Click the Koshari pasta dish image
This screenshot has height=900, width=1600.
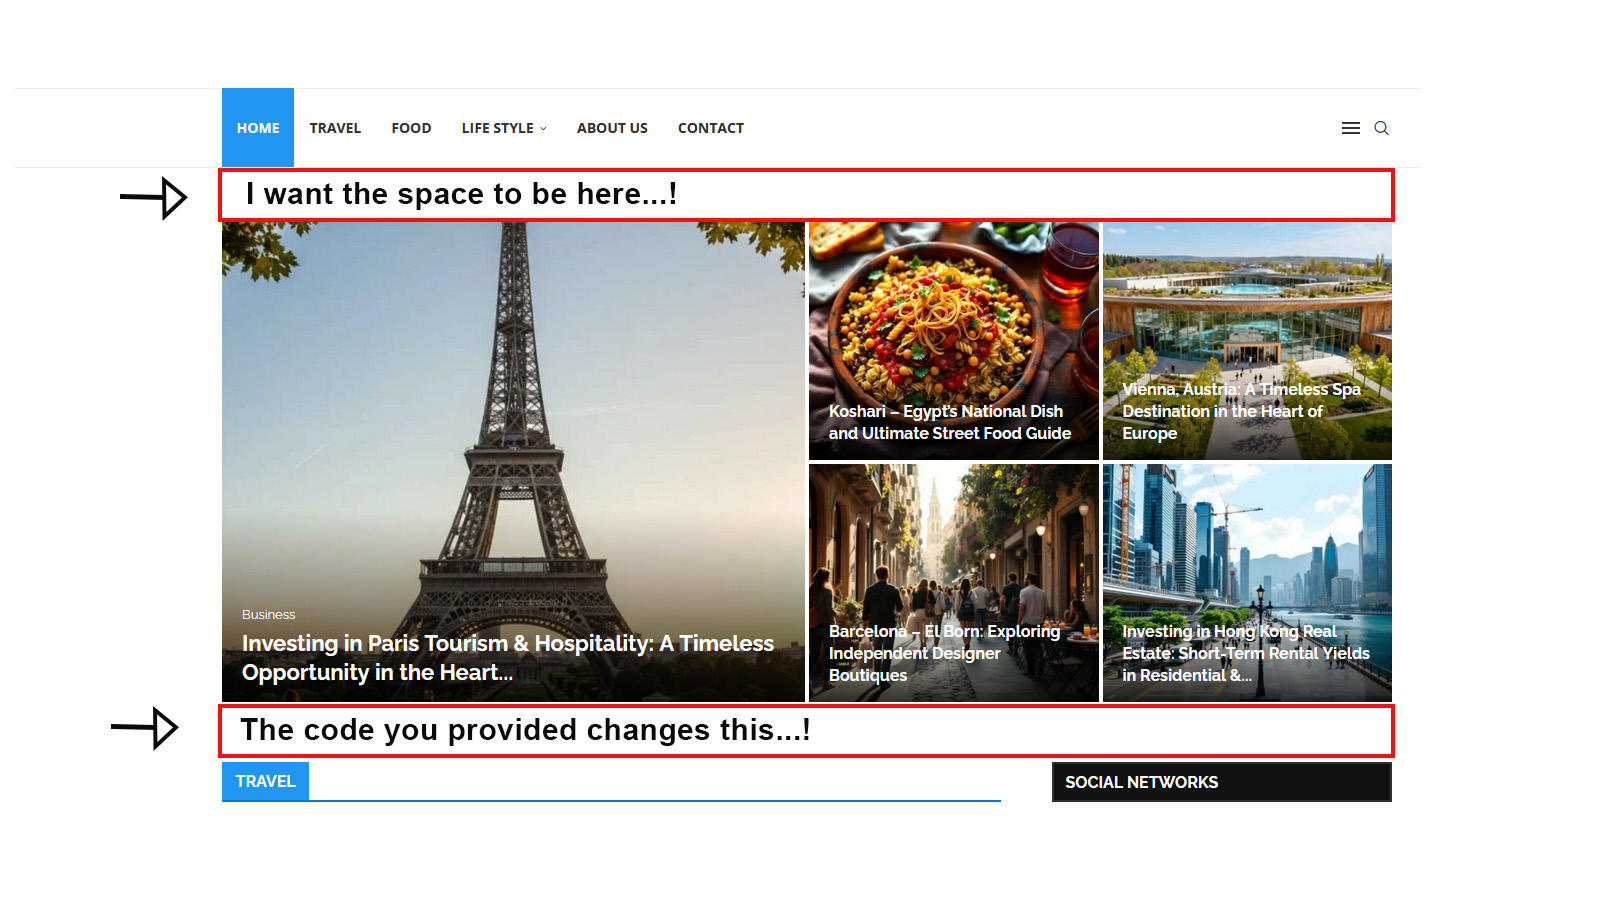[x=940, y=310]
